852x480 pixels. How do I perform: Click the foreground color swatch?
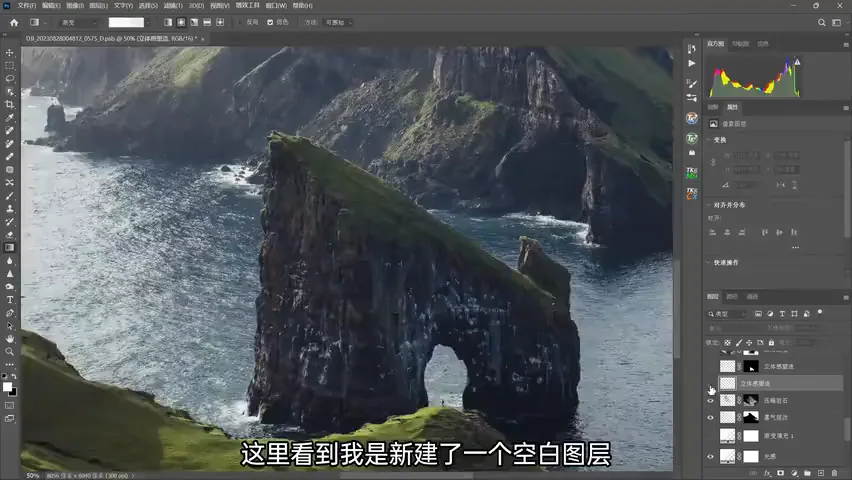click(x=7, y=387)
